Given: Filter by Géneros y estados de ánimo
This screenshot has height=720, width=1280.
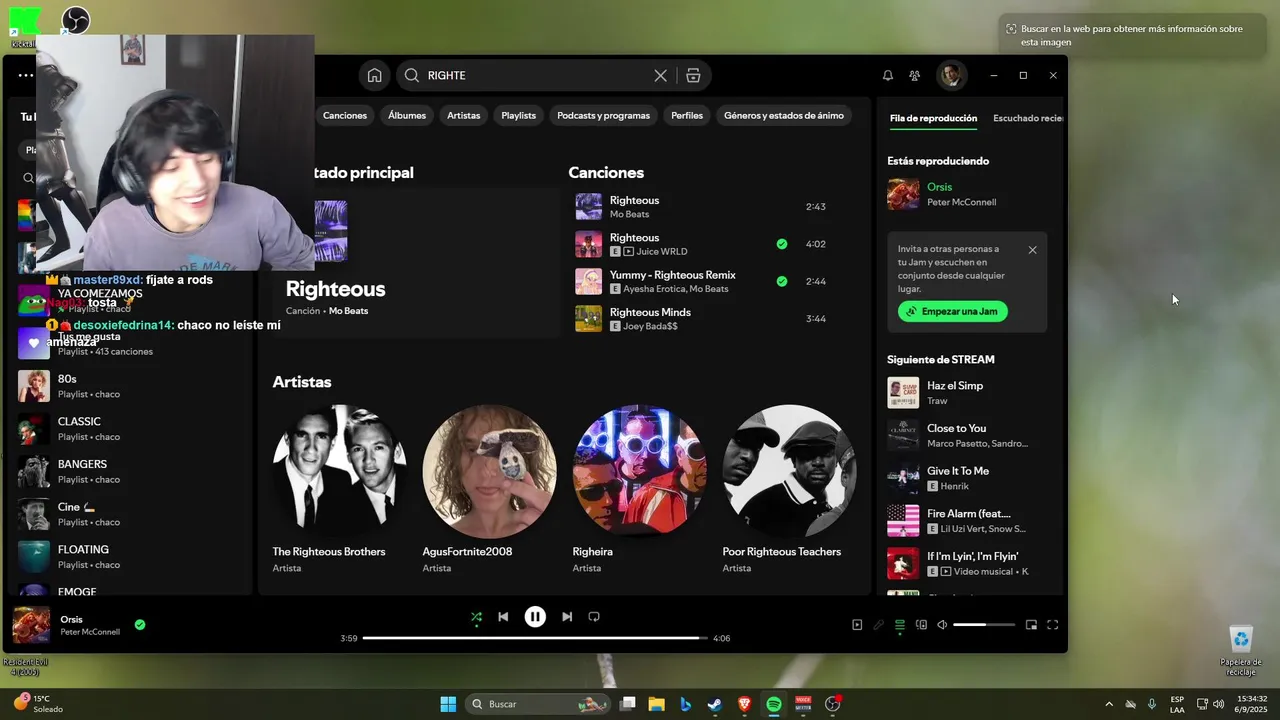Looking at the screenshot, I should click(x=784, y=116).
